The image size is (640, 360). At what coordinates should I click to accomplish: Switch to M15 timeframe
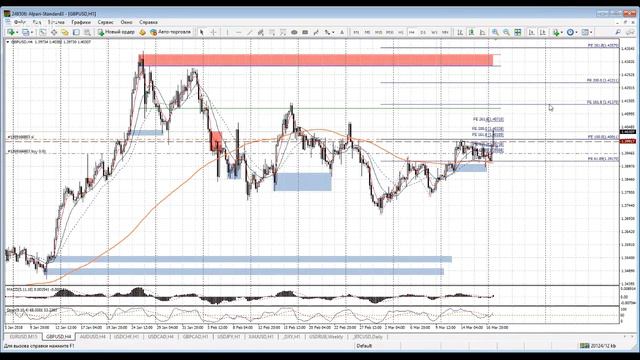tap(378, 32)
